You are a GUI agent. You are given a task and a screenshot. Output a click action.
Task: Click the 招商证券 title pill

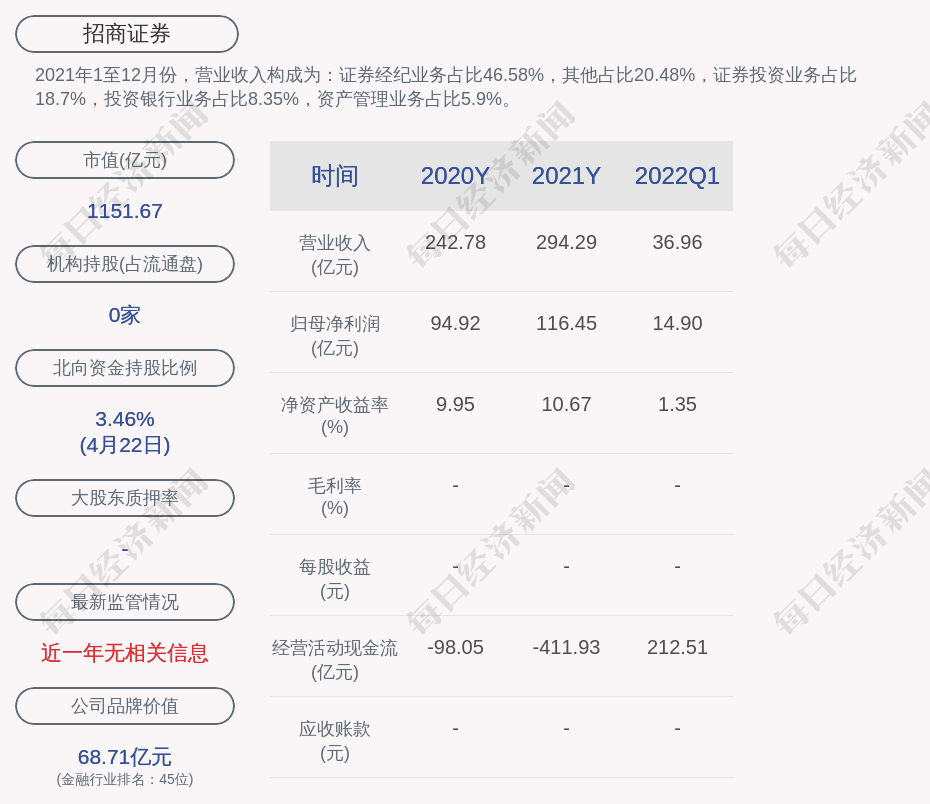[126, 34]
